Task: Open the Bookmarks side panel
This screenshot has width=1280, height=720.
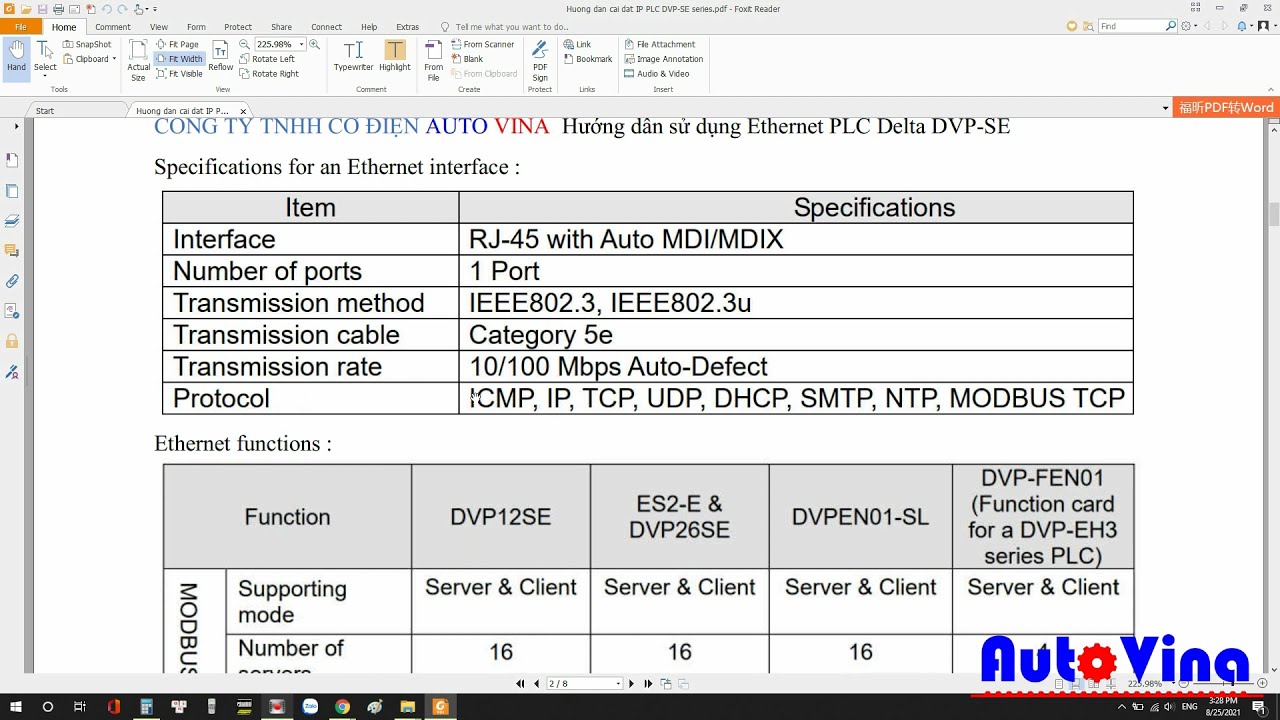Action: [x=12, y=160]
